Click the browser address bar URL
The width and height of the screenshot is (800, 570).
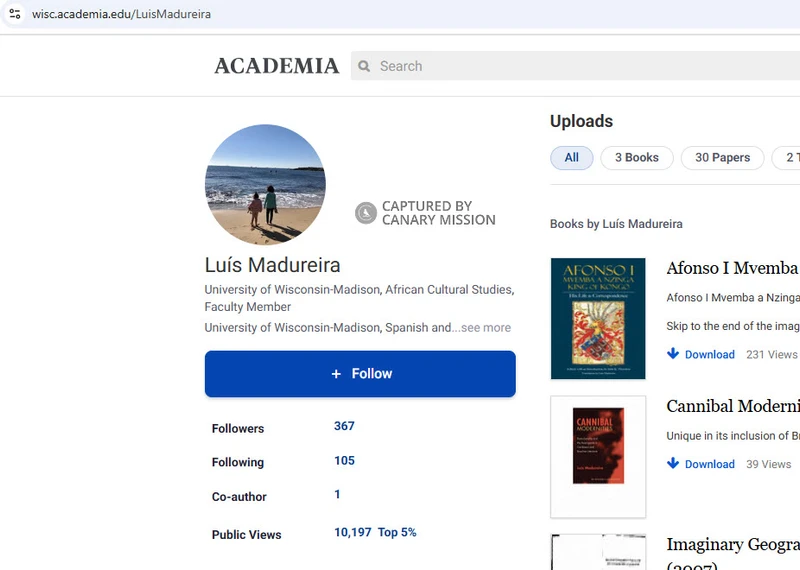(x=121, y=14)
